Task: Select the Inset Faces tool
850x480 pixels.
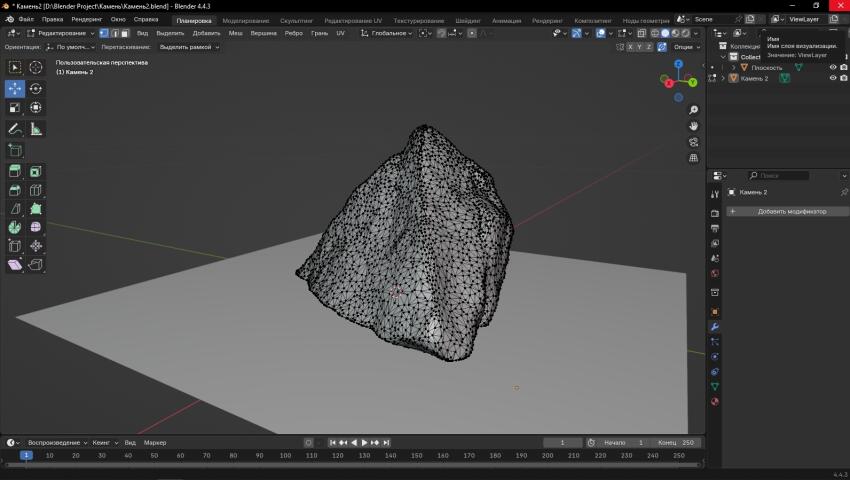Action: tap(36, 172)
